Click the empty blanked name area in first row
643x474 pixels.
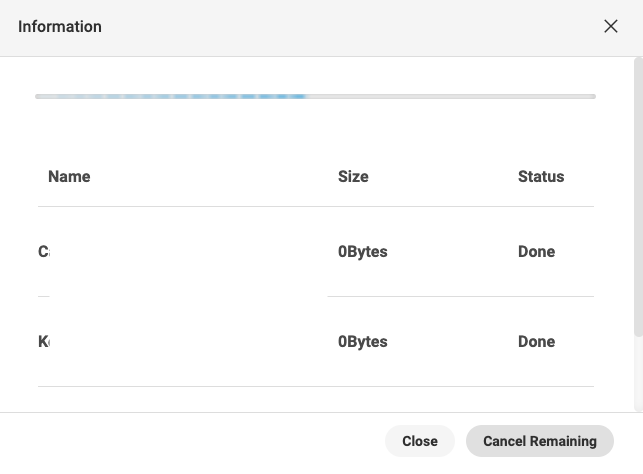[188, 252]
